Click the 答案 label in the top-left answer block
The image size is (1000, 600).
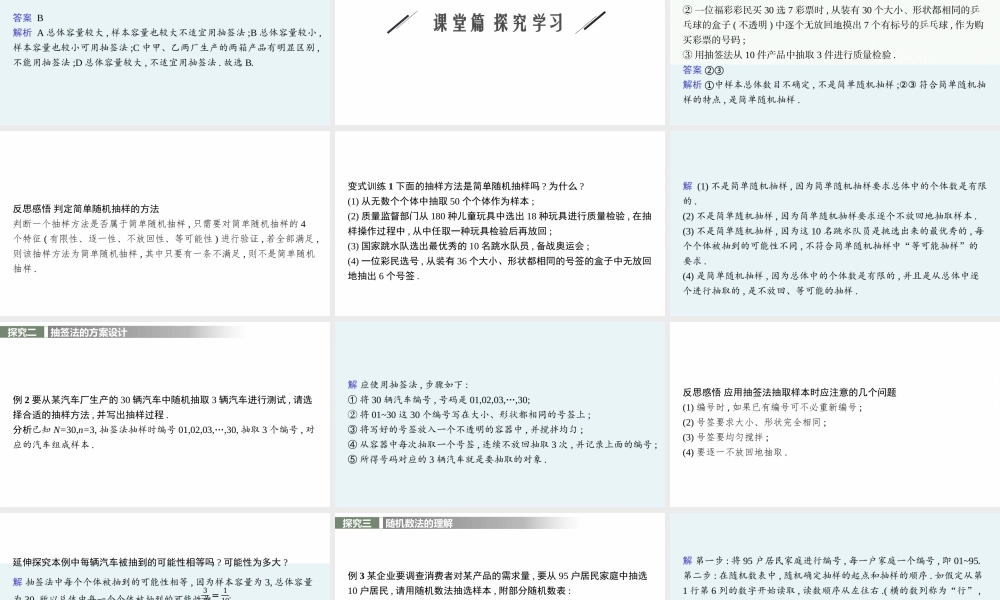point(22,17)
